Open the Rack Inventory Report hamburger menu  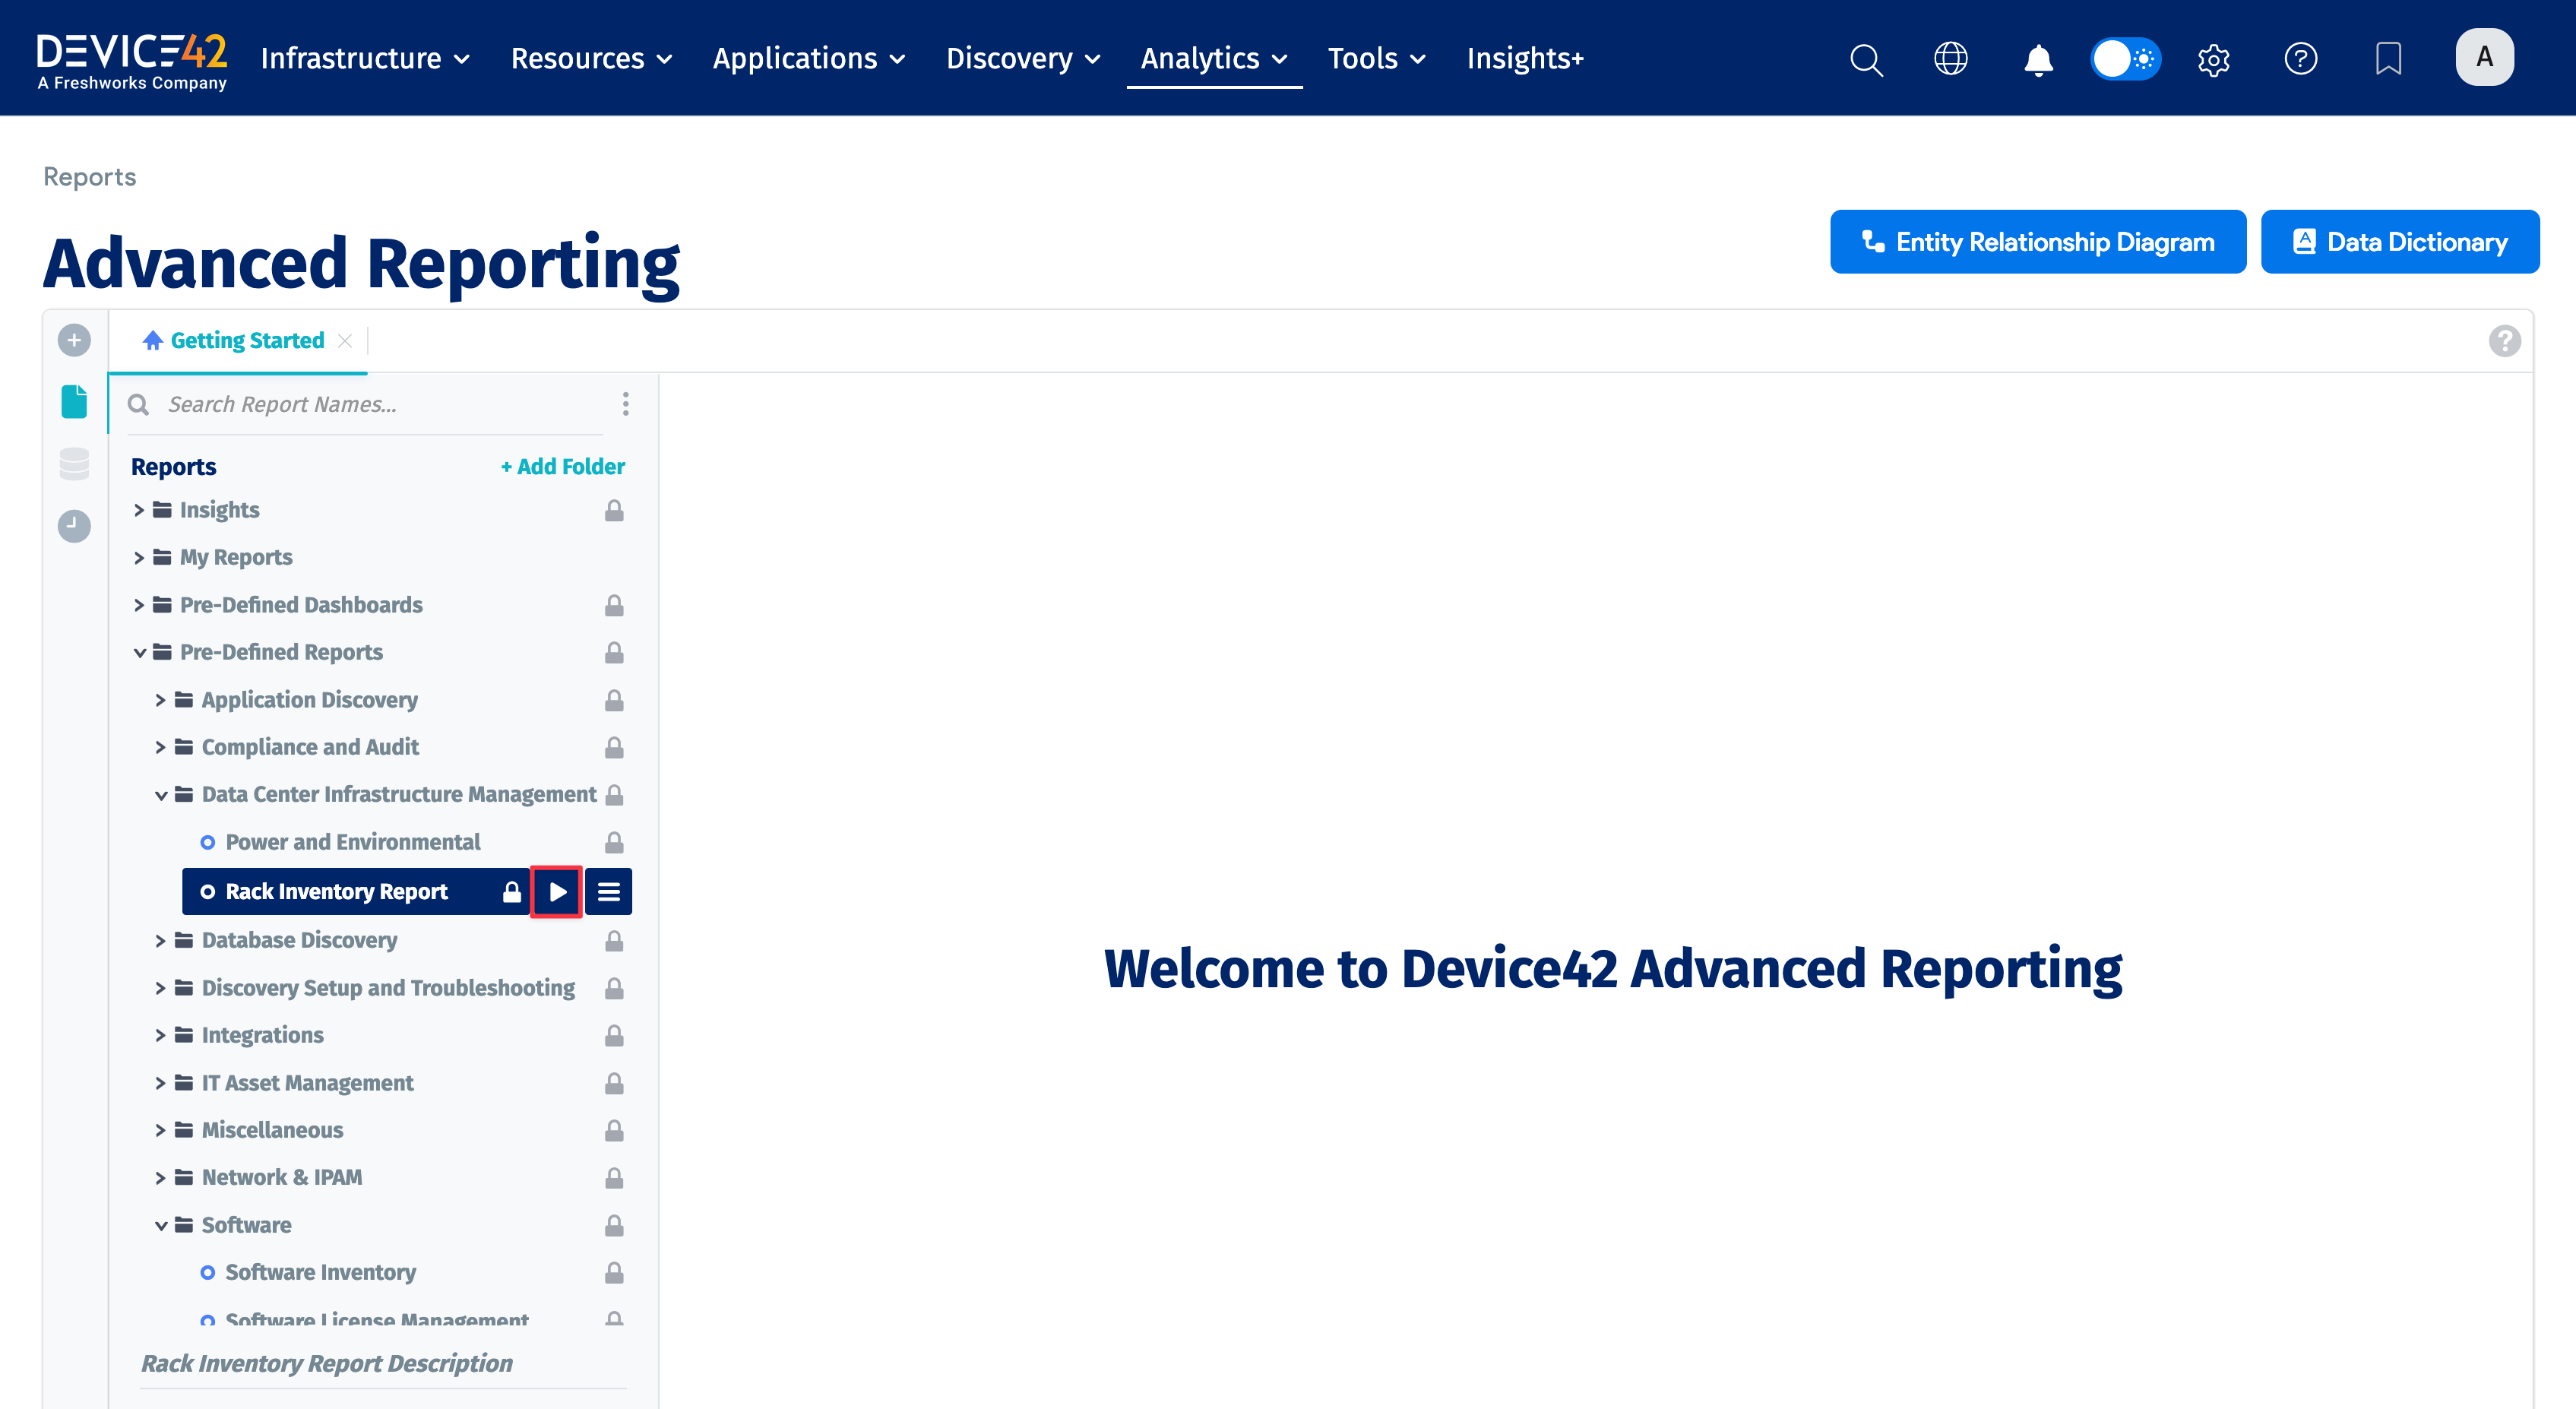[609, 891]
